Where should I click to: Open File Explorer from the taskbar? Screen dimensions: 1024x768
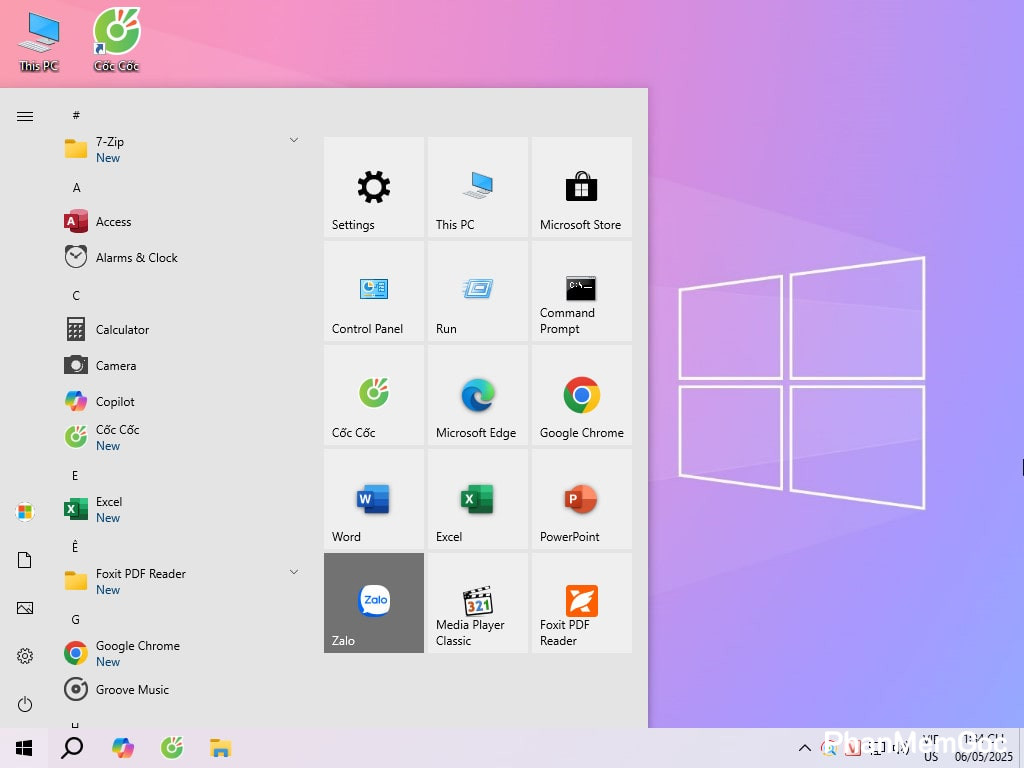[220, 748]
